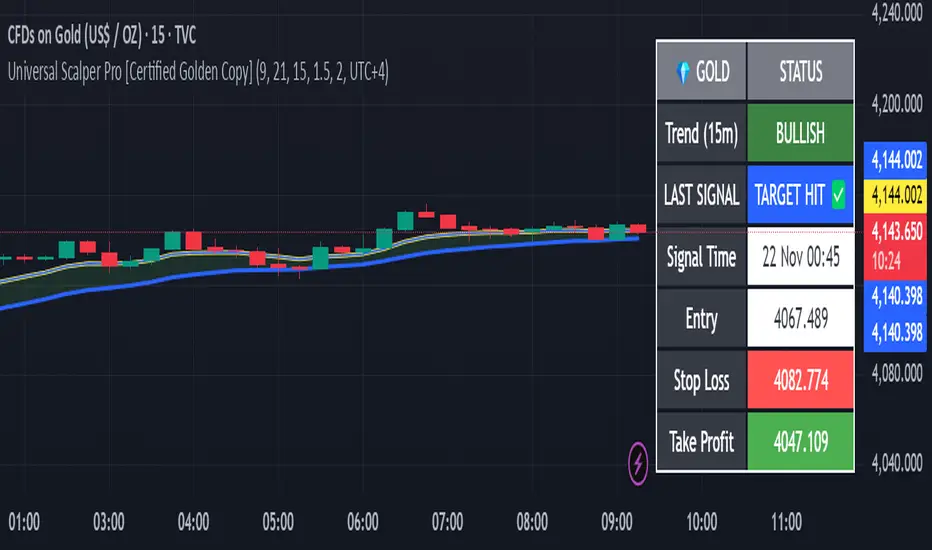Click the 05:00 time axis label
This screenshot has height=550, width=932.
(278, 522)
